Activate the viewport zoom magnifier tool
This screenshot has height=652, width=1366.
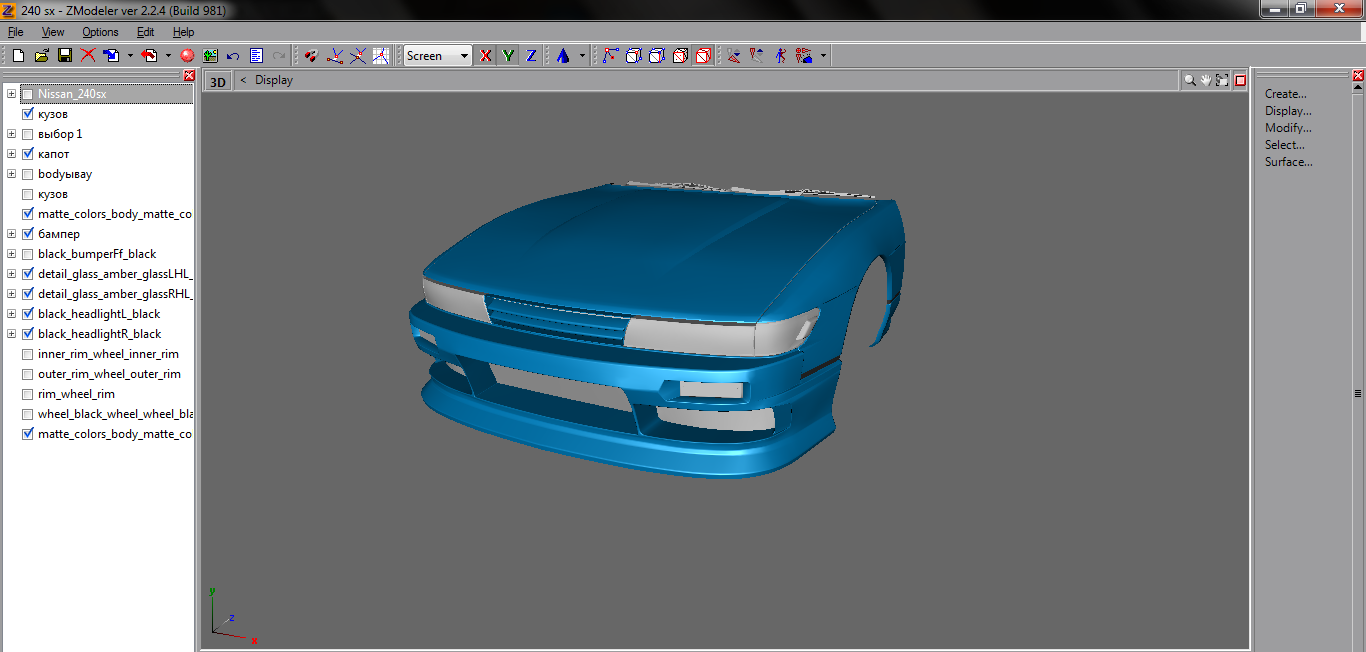(1190, 80)
